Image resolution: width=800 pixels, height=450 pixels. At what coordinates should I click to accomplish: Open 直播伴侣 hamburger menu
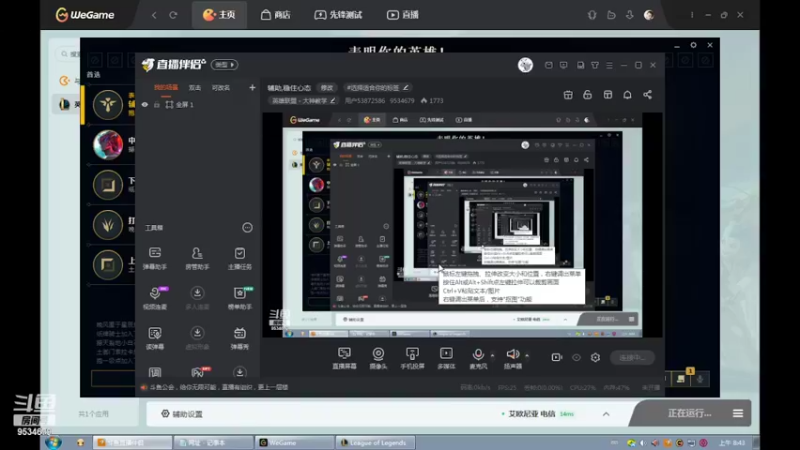pyautogui.click(x=609, y=65)
